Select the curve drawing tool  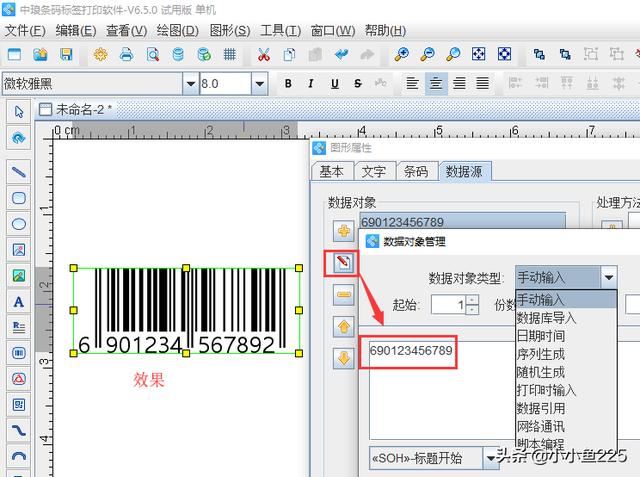19,430
